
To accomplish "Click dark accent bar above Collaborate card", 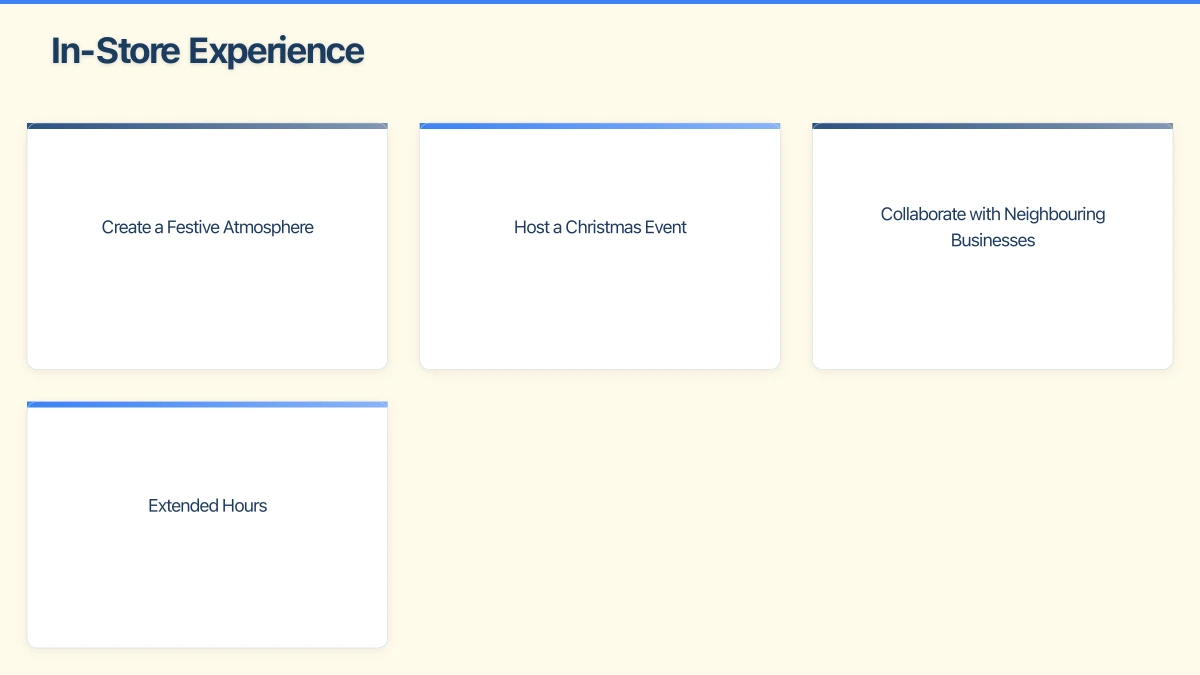I will (x=992, y=126).
